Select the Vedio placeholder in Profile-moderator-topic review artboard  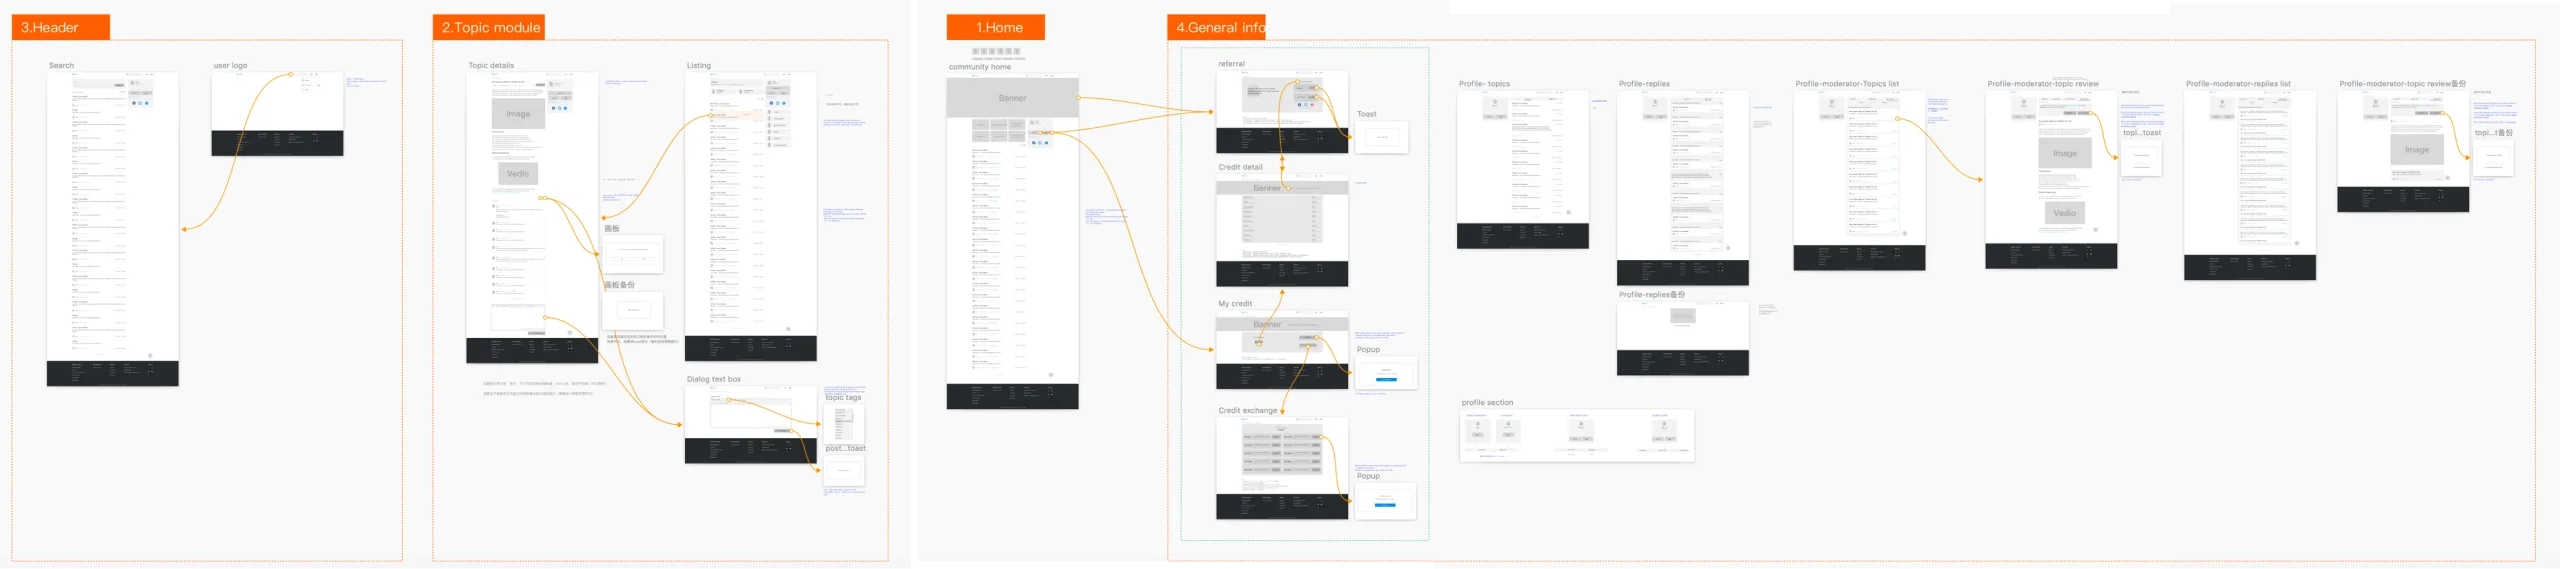[2064, 213]
